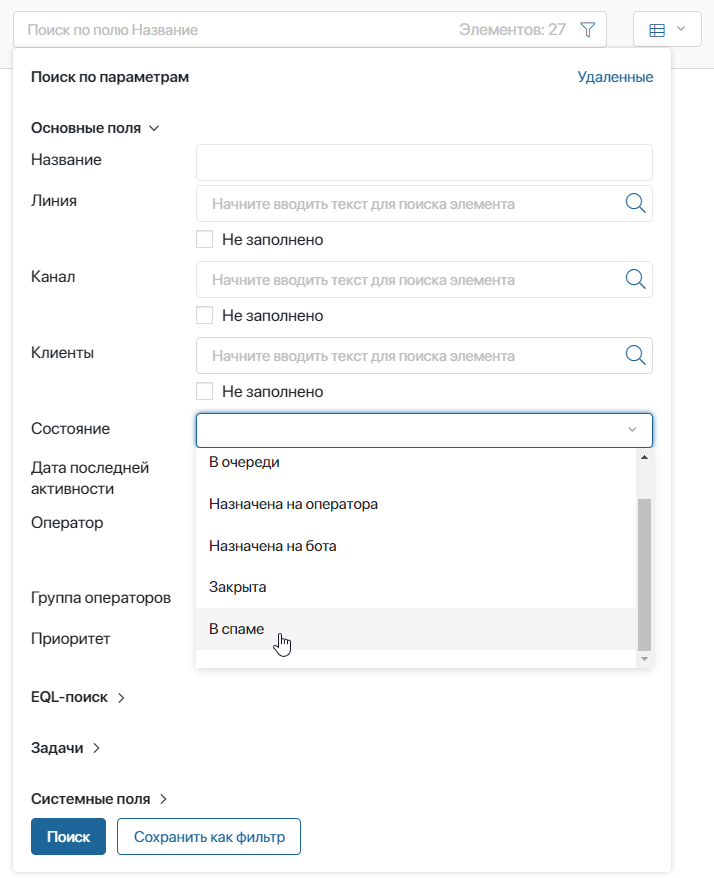Click the magnifier icon in Линия field

(x=635, y=203)
